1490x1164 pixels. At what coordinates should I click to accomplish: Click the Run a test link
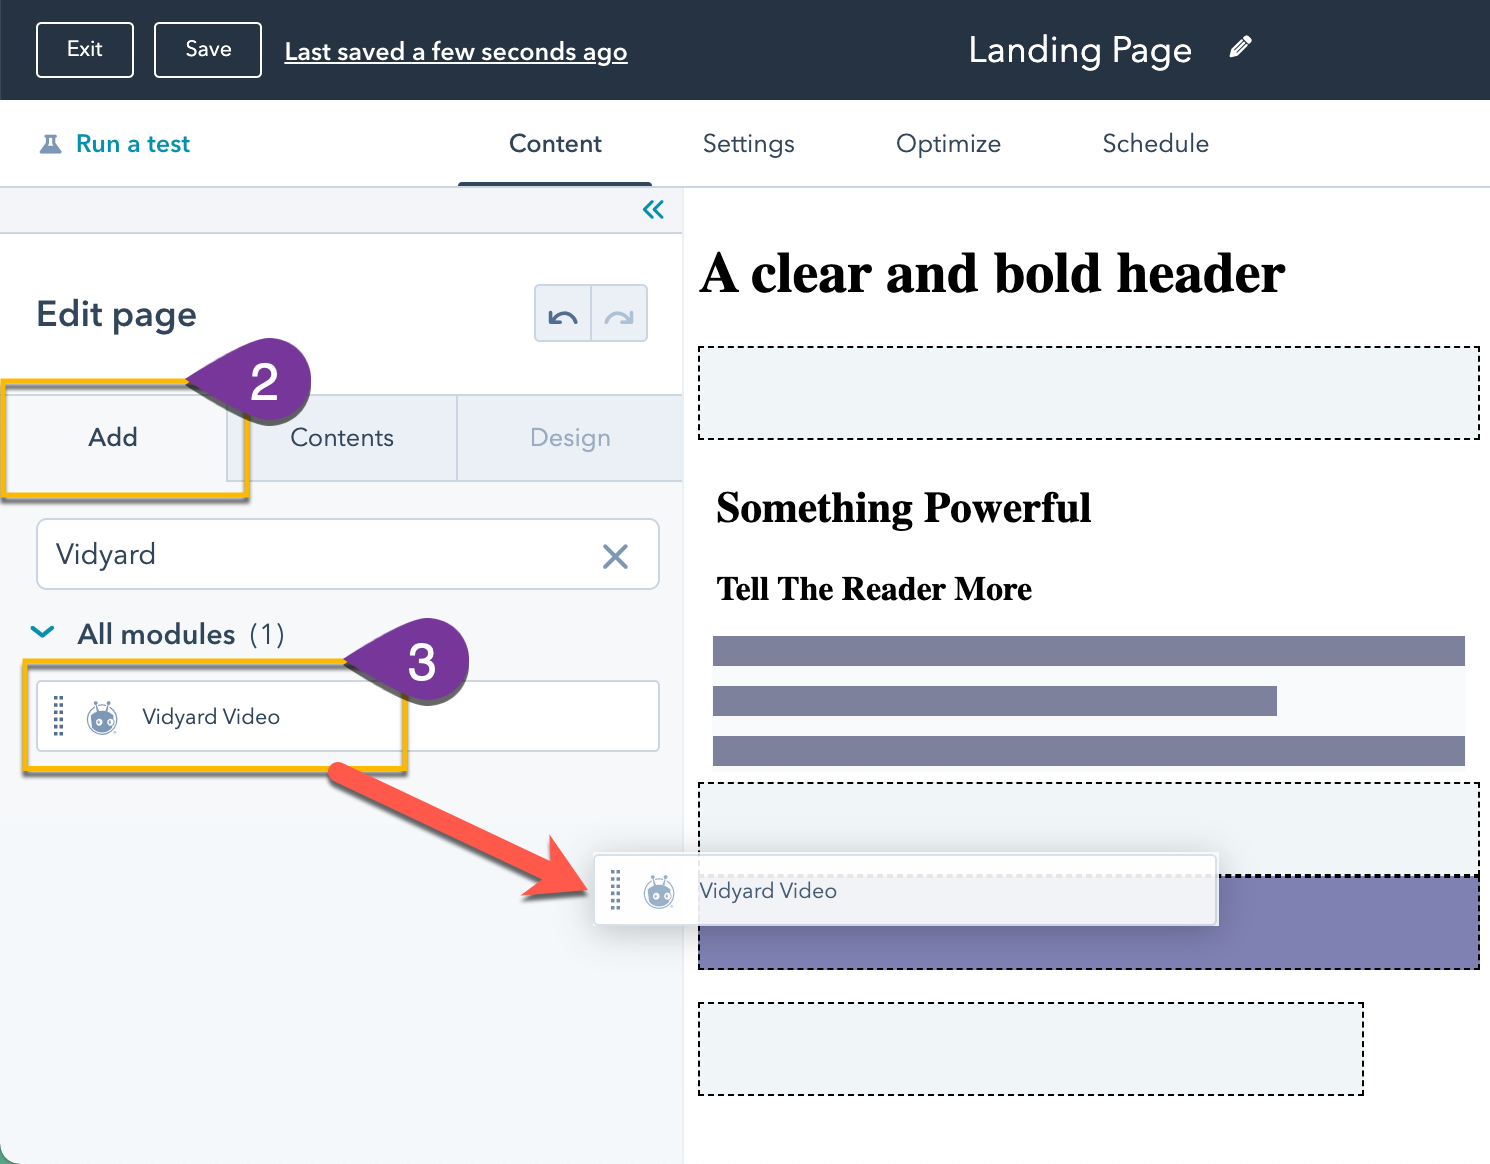tap(133, 144)
